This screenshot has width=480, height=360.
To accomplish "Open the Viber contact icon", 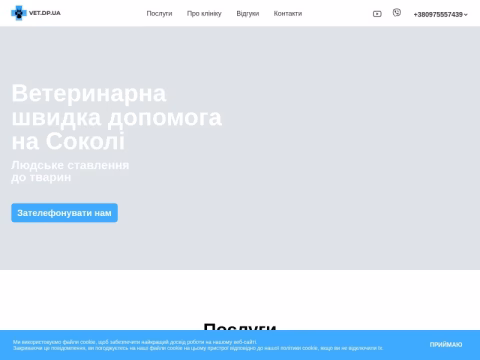I will [397, 13].
